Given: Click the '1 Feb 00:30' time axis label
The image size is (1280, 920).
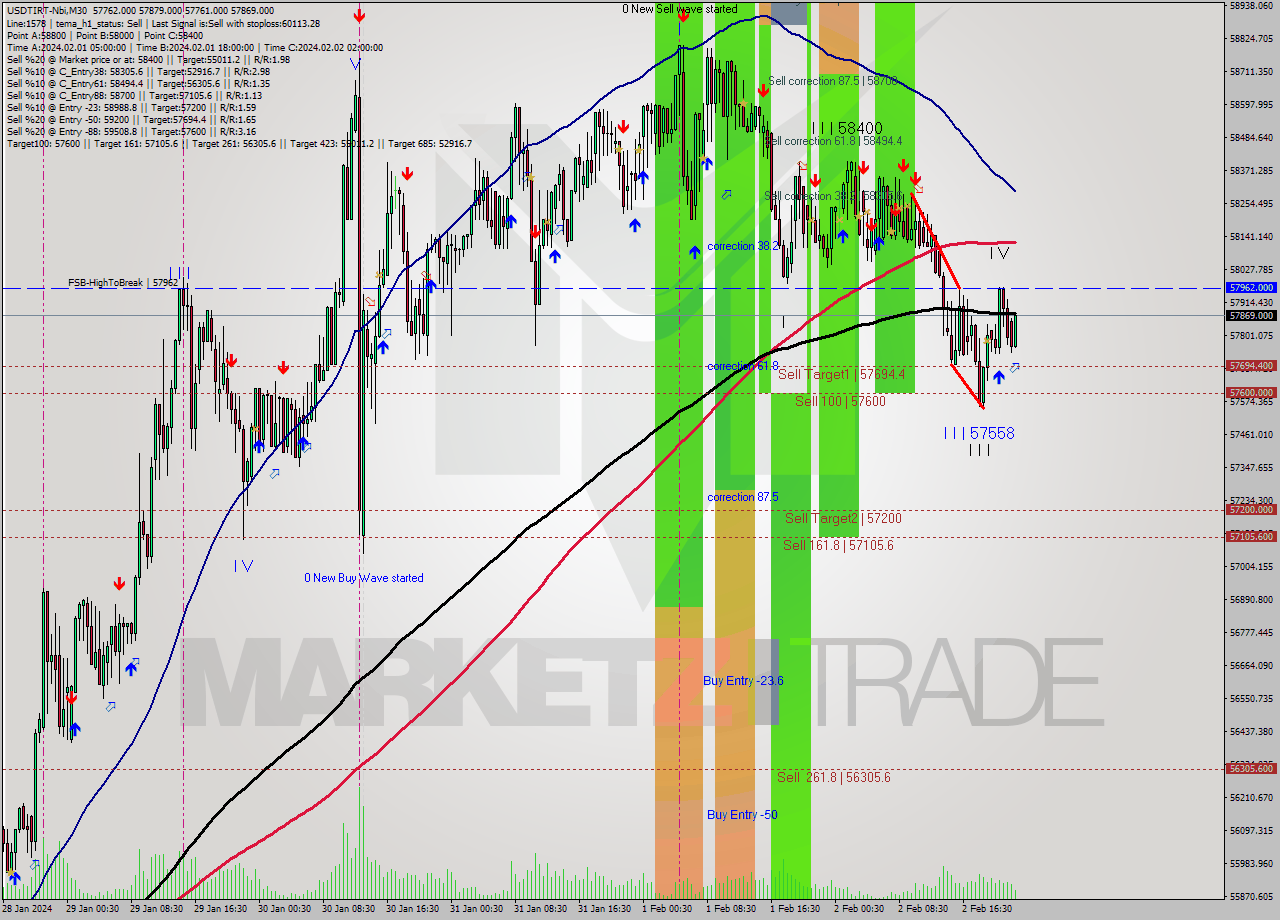Looking at the screenshot, I should 666,909.
